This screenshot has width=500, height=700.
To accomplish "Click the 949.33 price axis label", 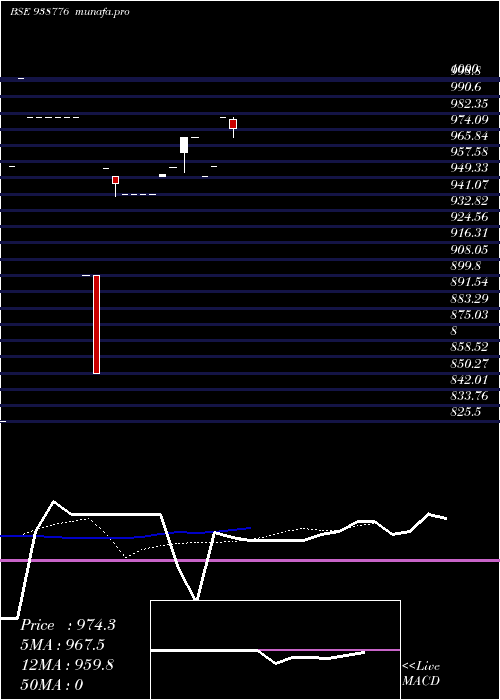I will [469, 168].
